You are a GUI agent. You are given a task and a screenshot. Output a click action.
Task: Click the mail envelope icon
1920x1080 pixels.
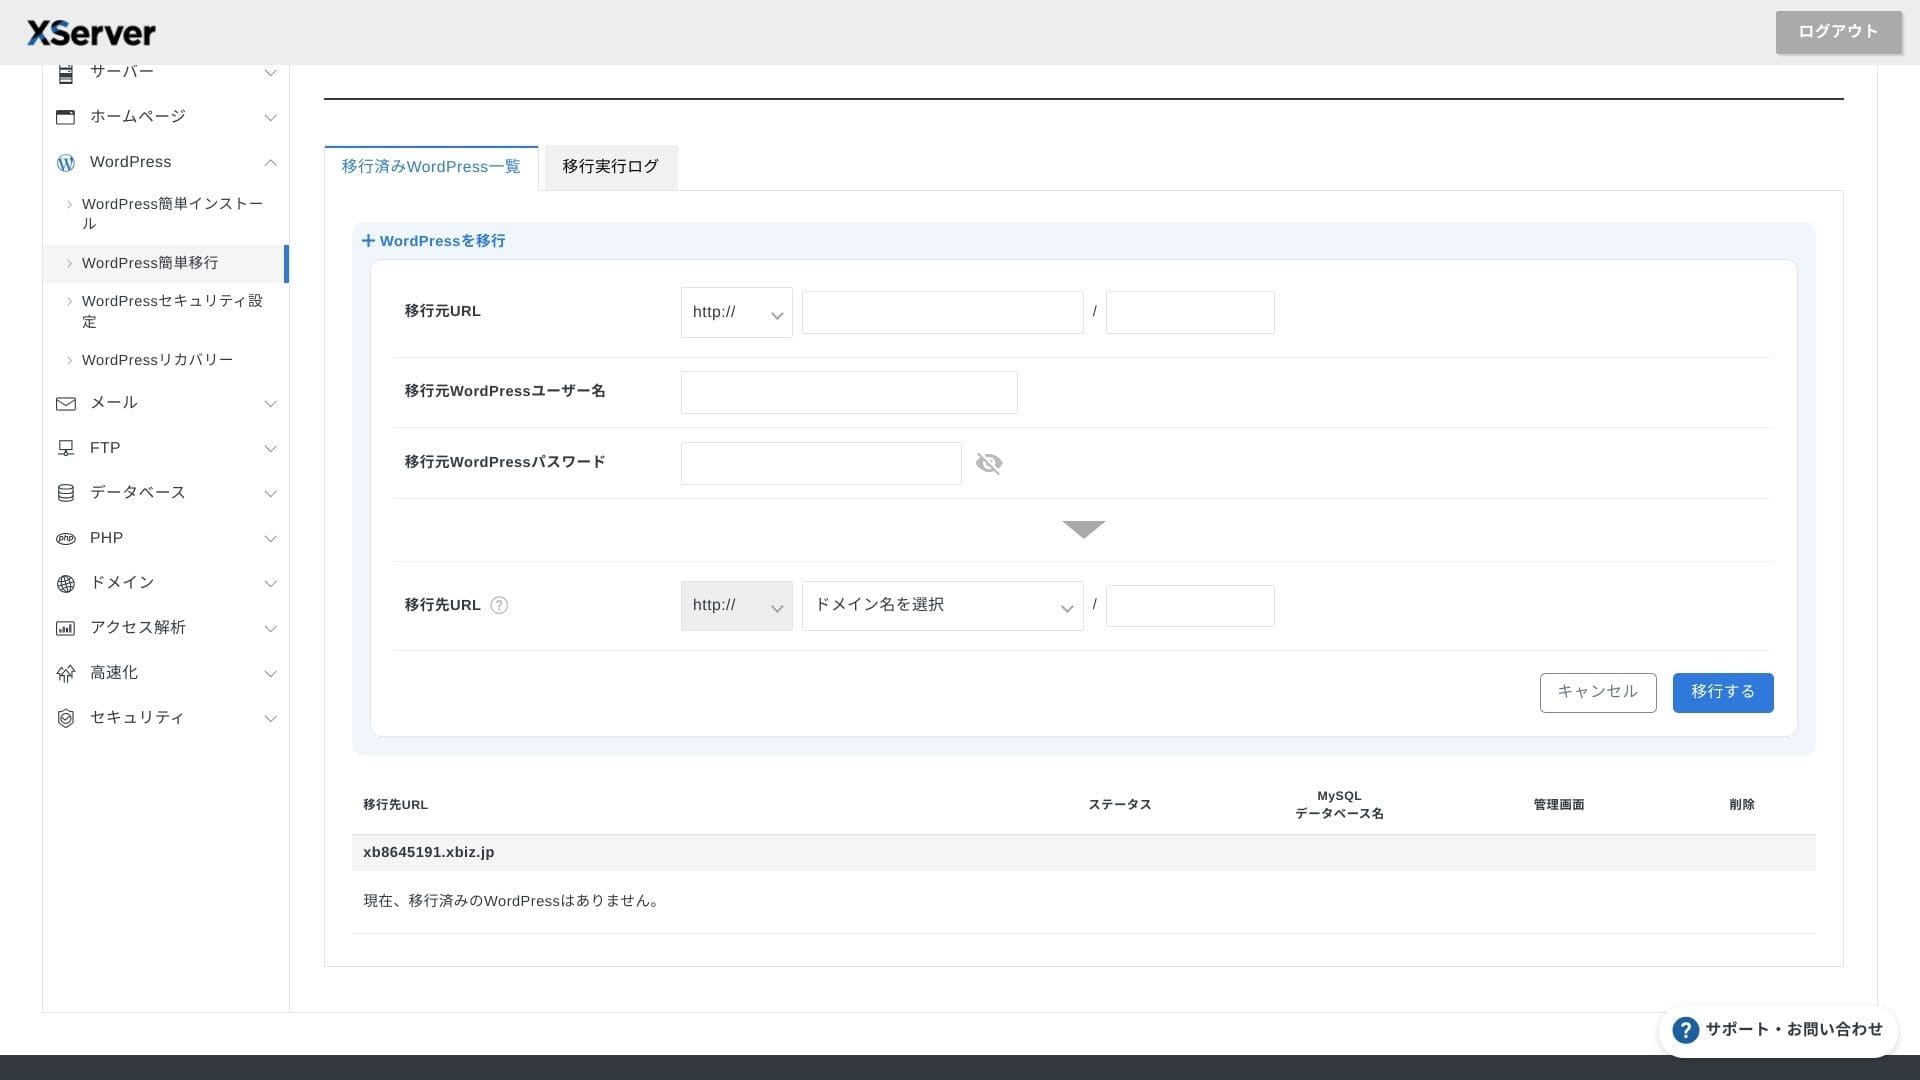tap(66, 403)
